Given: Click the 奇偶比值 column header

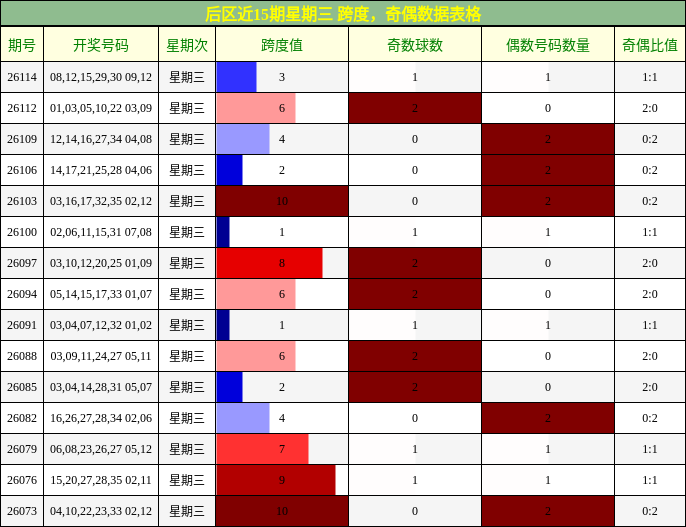Looking at the screenshot, I should point(650,45).
